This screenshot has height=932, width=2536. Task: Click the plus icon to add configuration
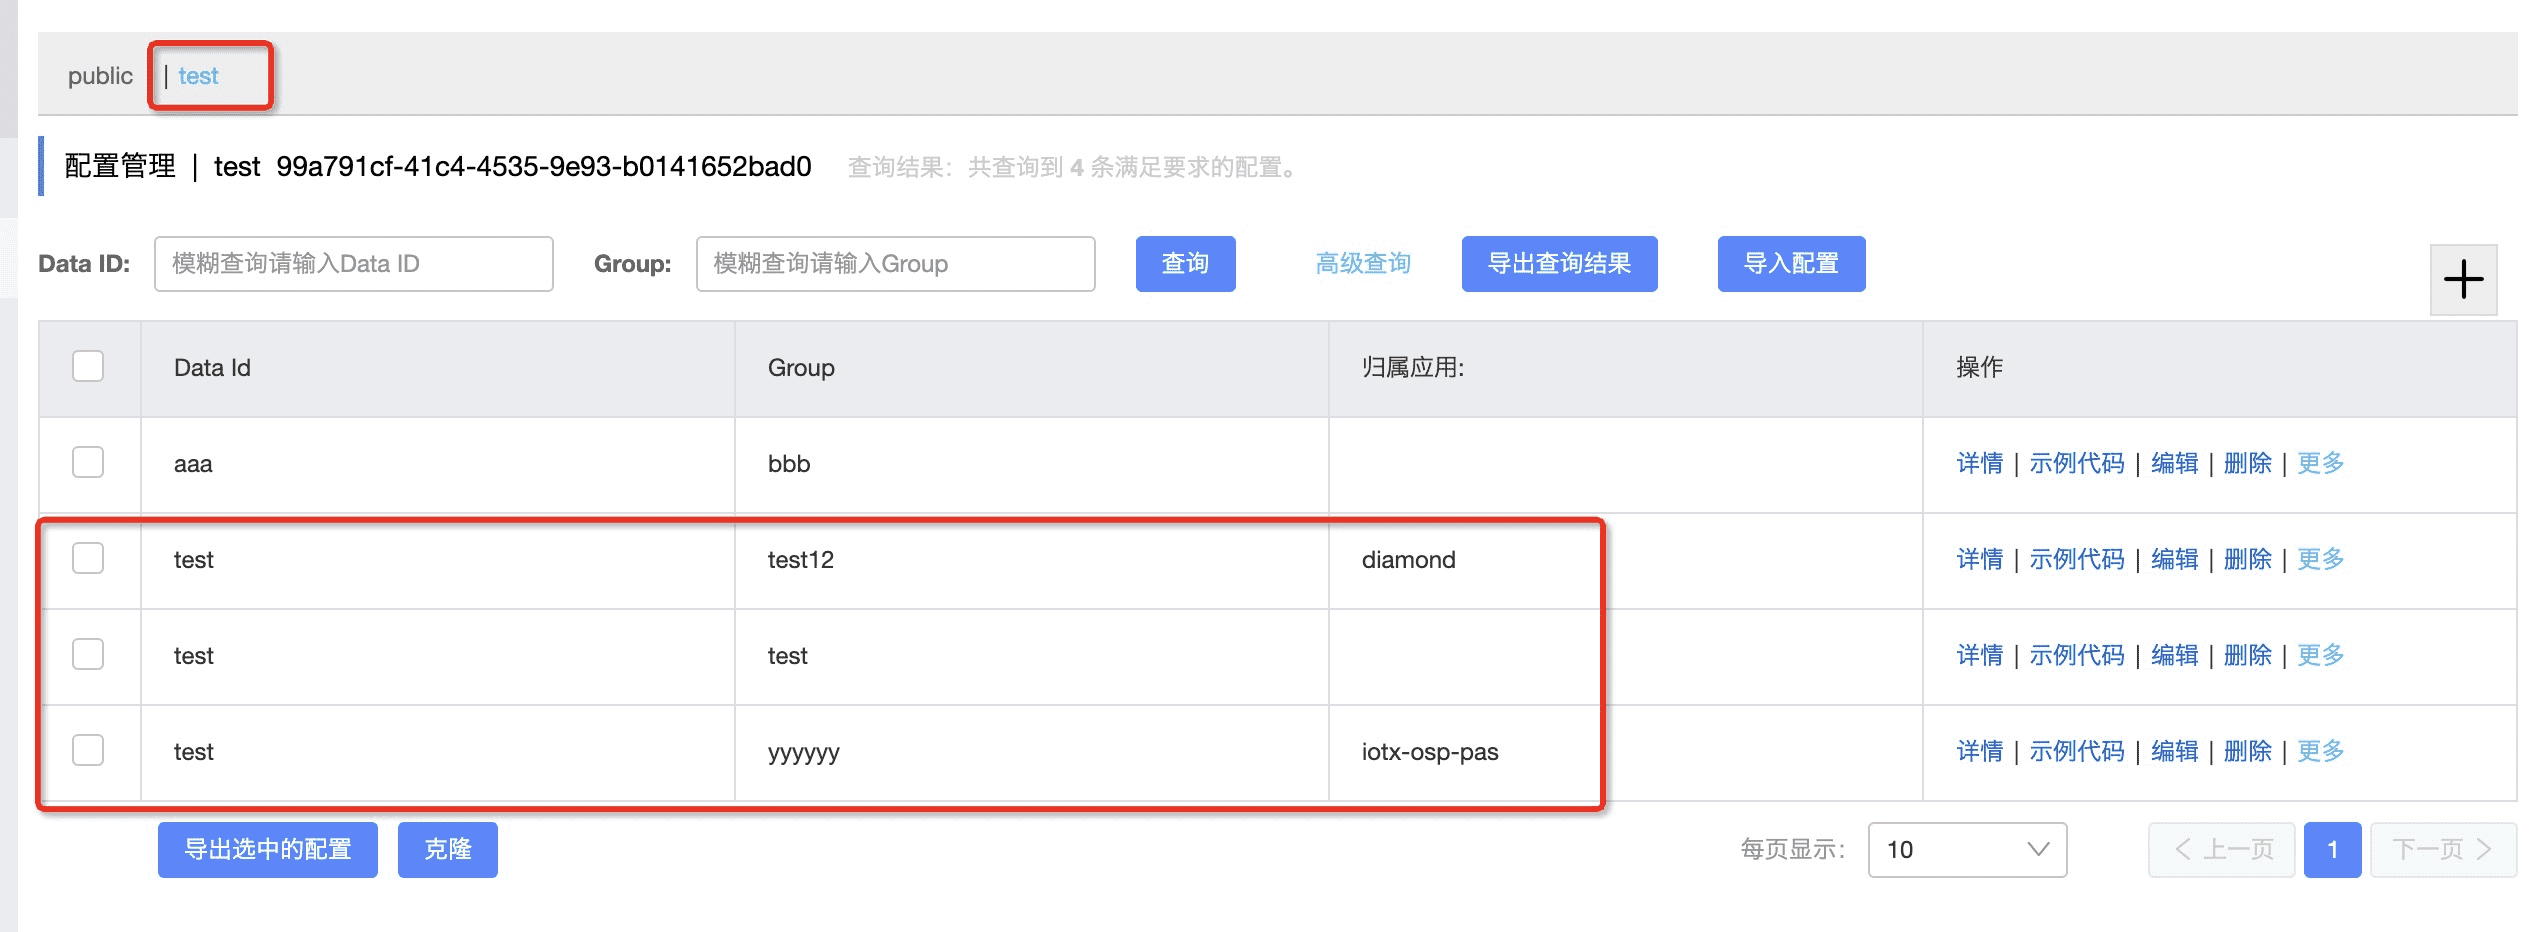(2463, 279)
